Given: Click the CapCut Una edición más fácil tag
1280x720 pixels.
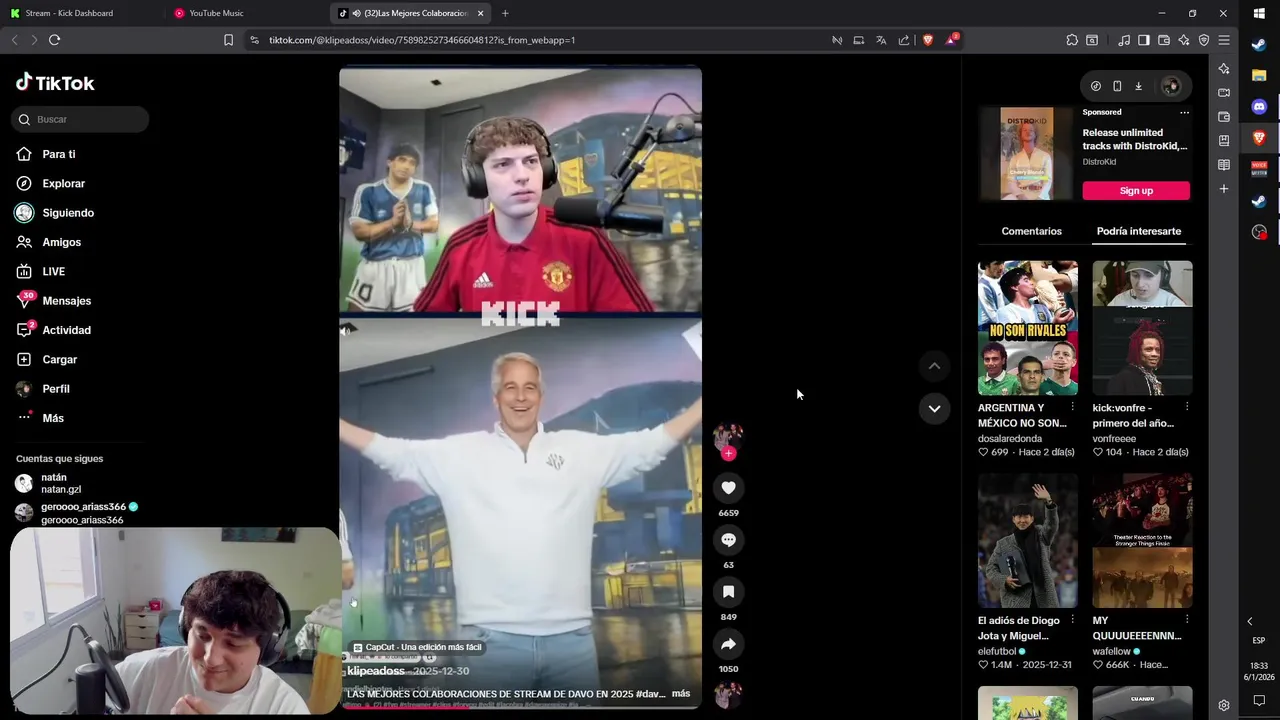Looking at the screenshot, I should tap(418, 647).
